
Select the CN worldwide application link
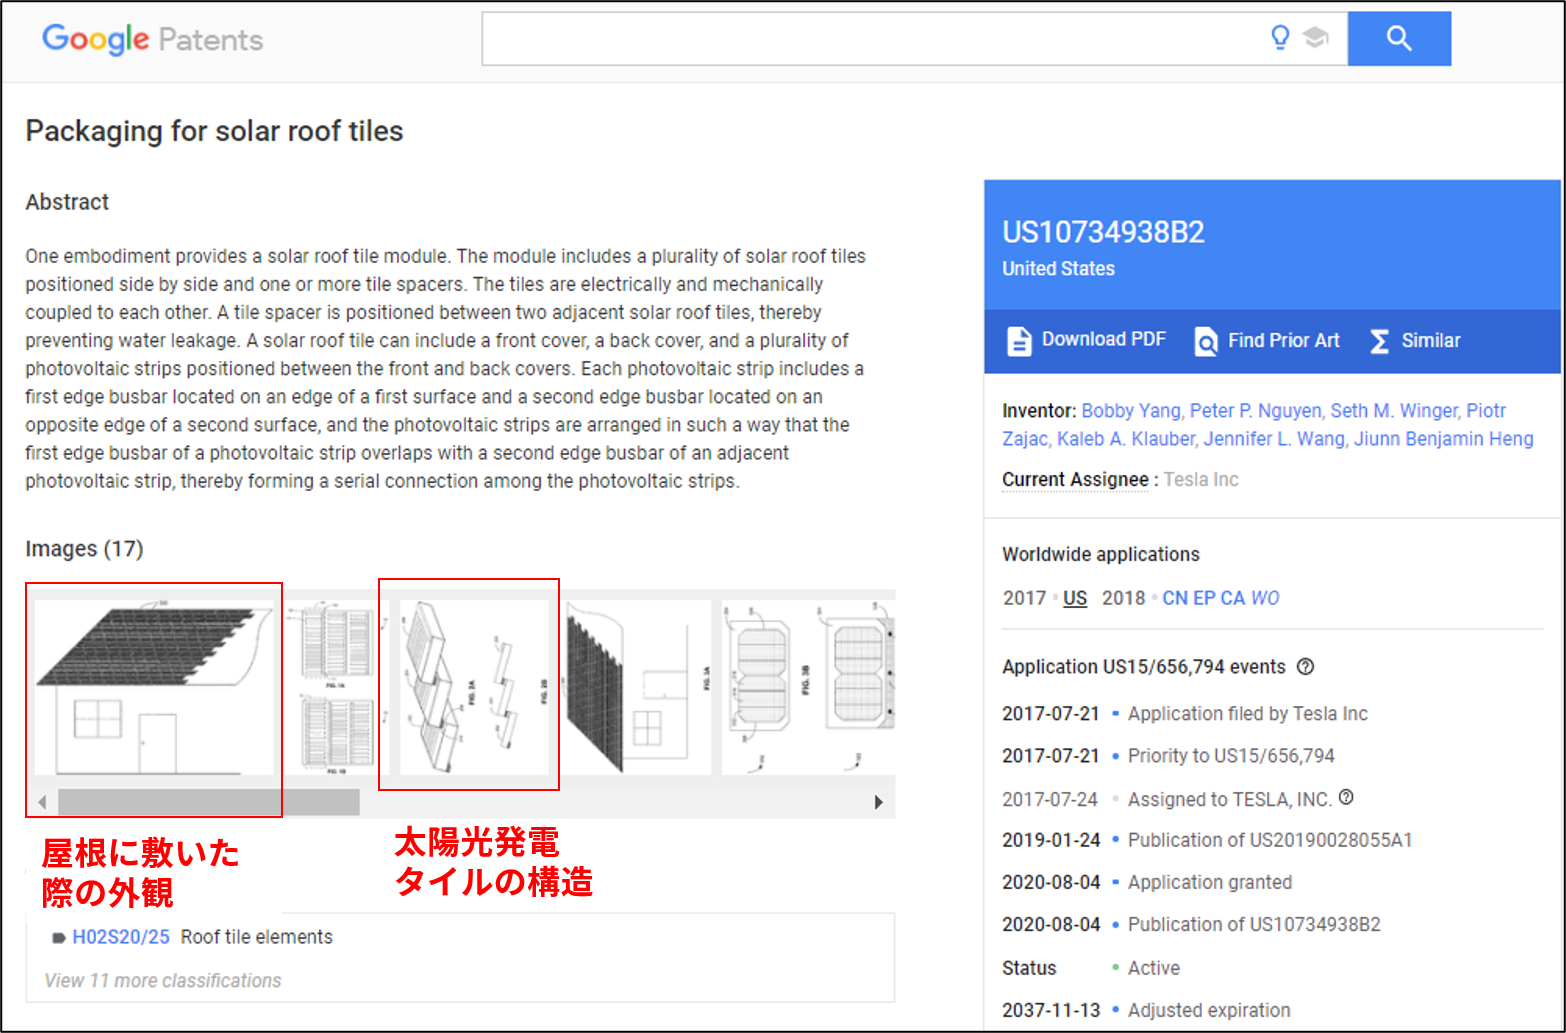pos(1174,598)
